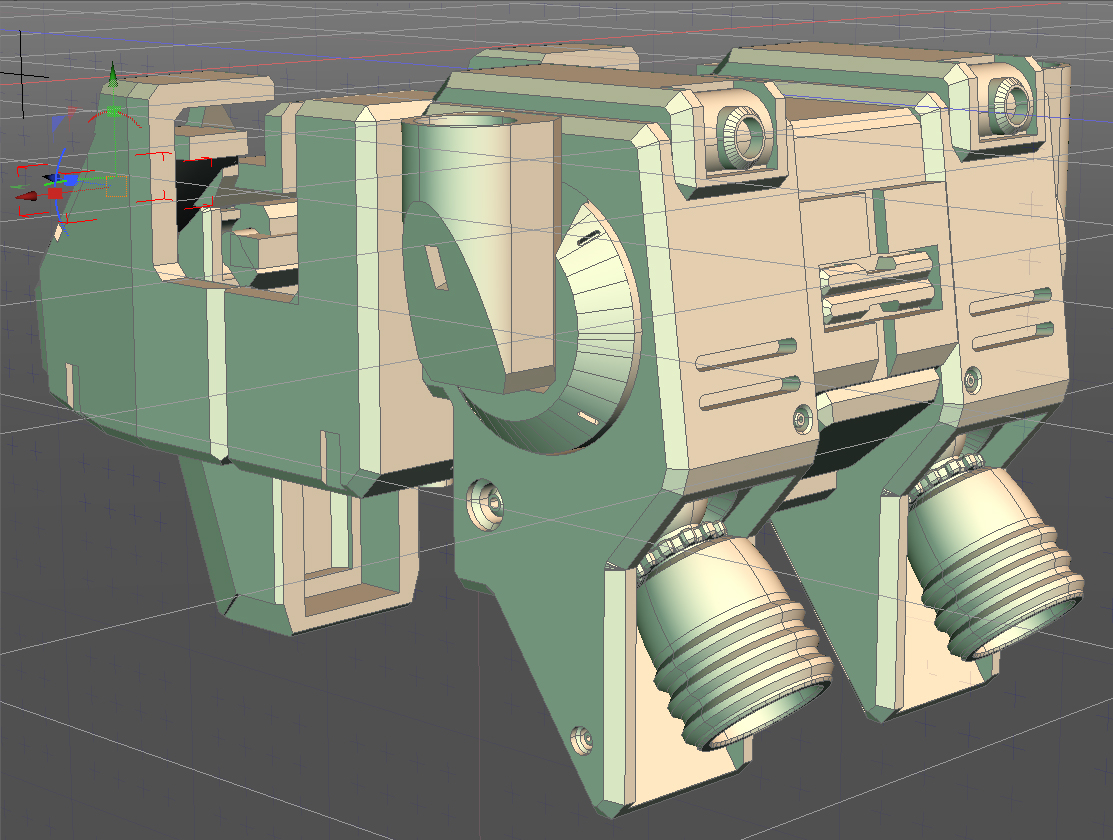Click the red X-axis arrow cone of the gizmo
The image size is (1113, 840).
coord(27,196)
